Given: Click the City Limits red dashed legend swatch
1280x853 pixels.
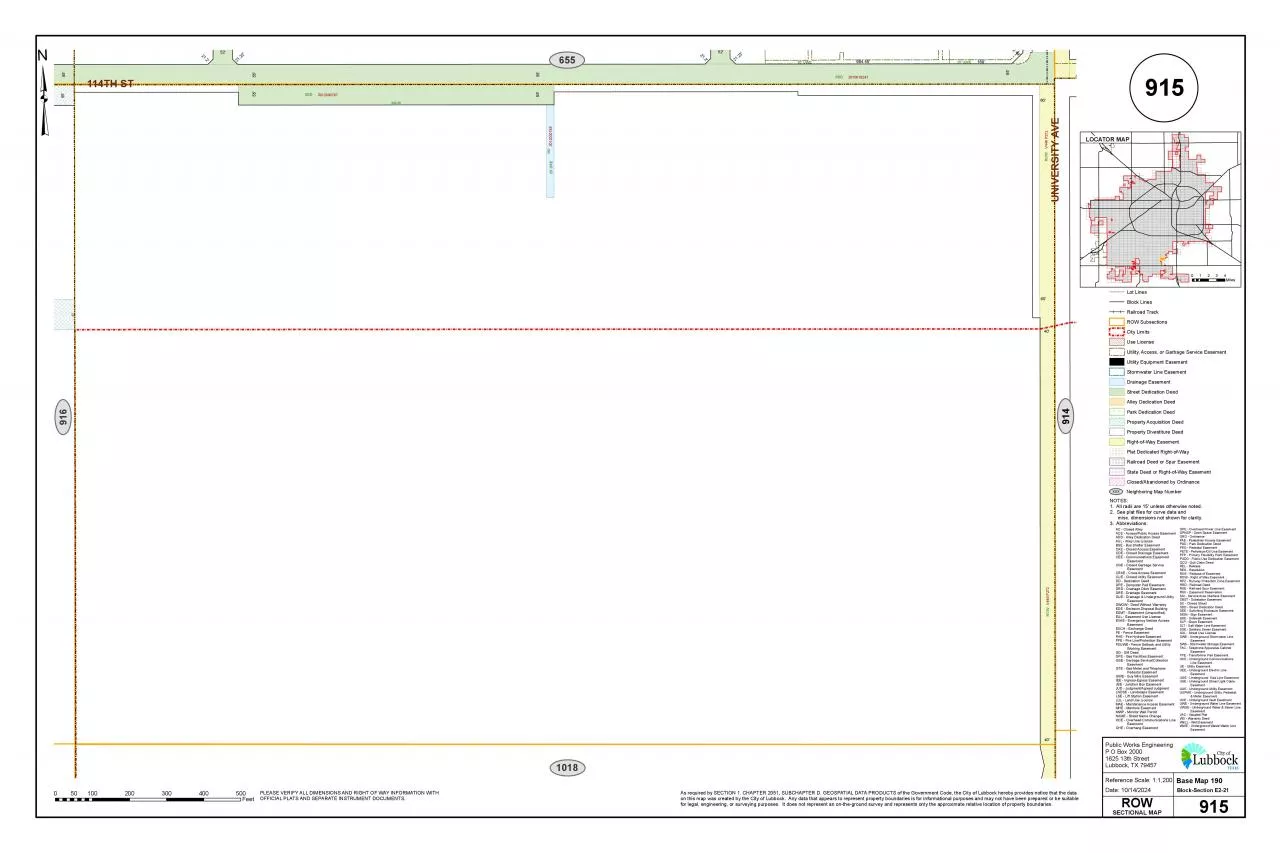Looking at the screenshot, I should (x=1116, y=332).
